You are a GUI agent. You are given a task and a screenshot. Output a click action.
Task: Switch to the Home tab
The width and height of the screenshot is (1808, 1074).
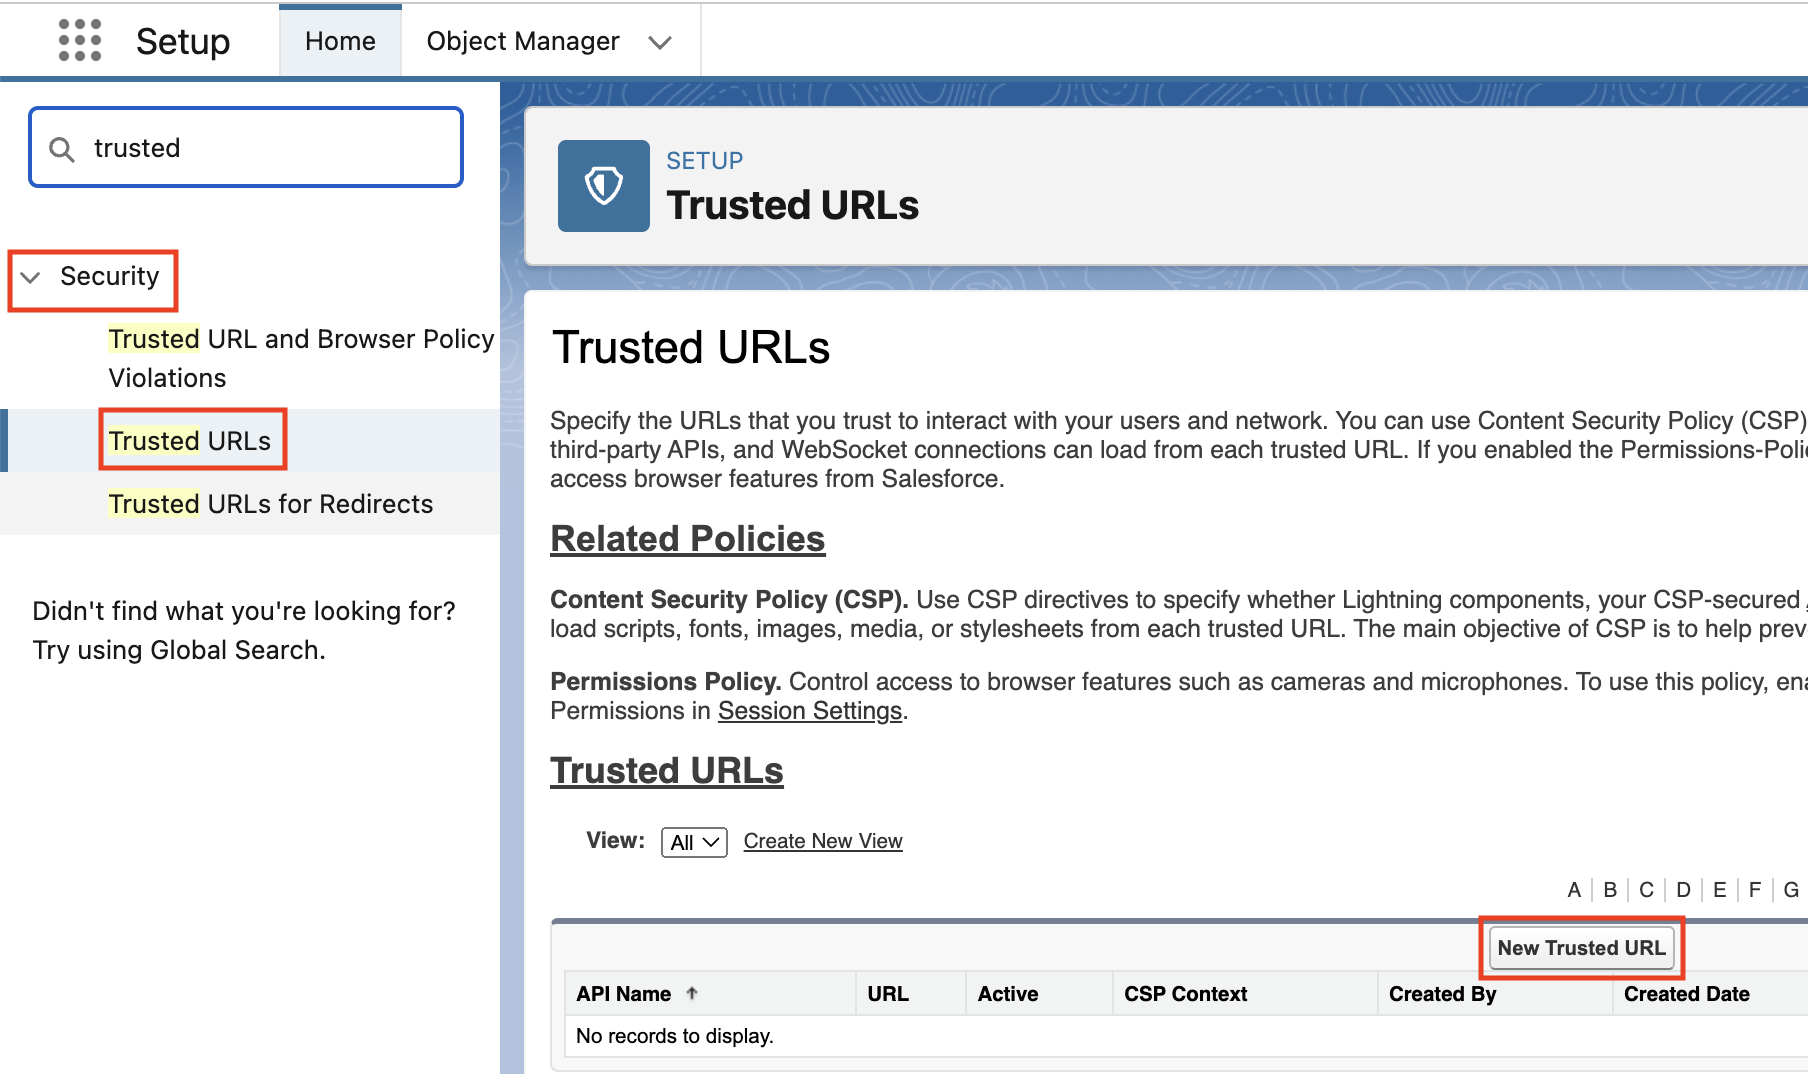340,41
